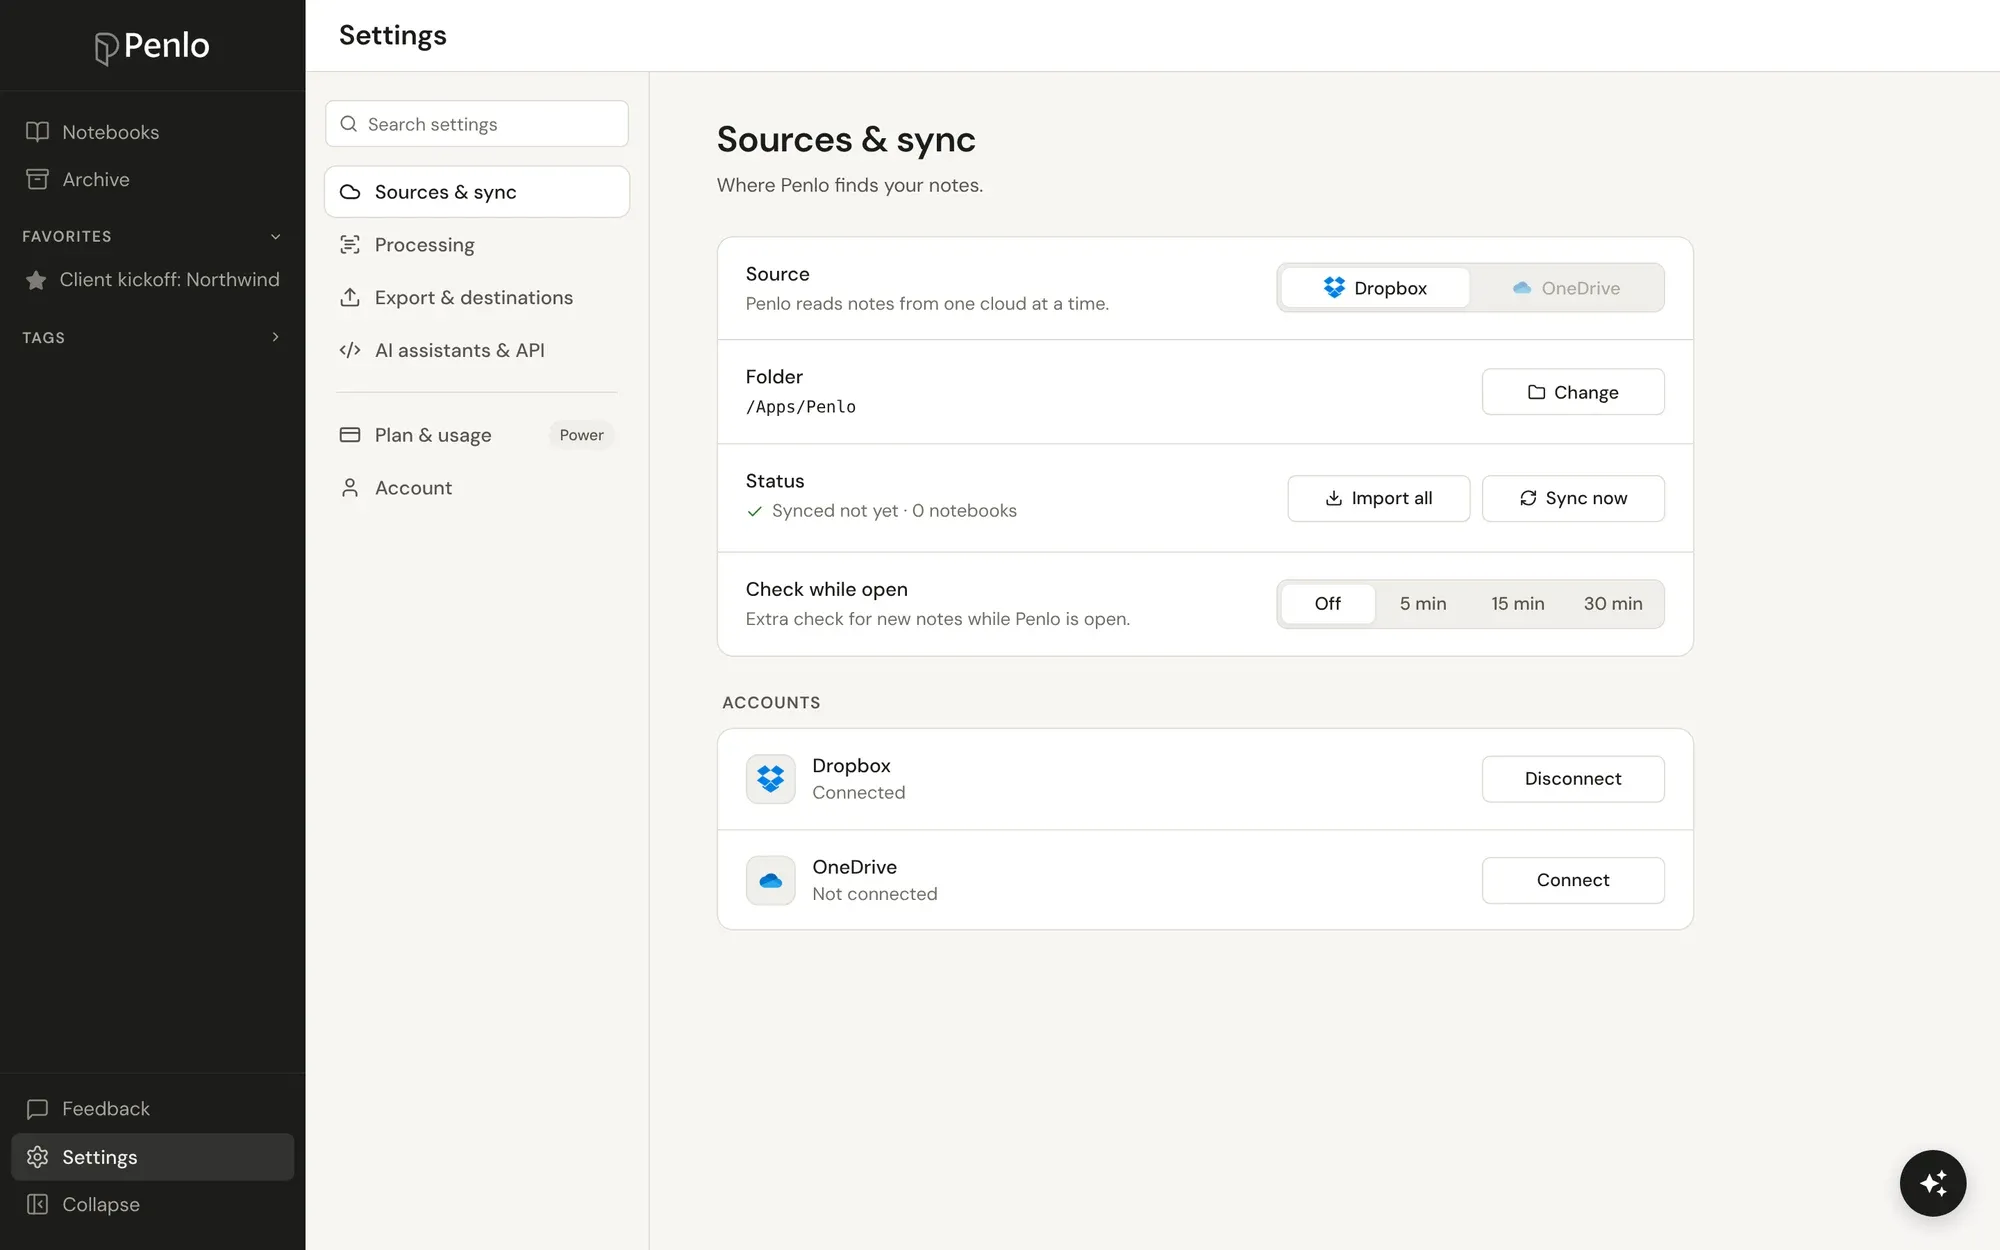Image resolution: width=2000 pixels, height=1250 pixels.
Task: Select Dropbox as the source
Action: pos(1375,288)
